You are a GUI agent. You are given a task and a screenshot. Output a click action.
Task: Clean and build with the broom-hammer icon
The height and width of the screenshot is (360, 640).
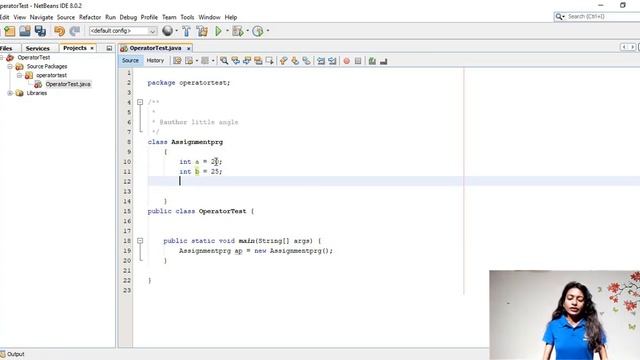tap(202, 31)
